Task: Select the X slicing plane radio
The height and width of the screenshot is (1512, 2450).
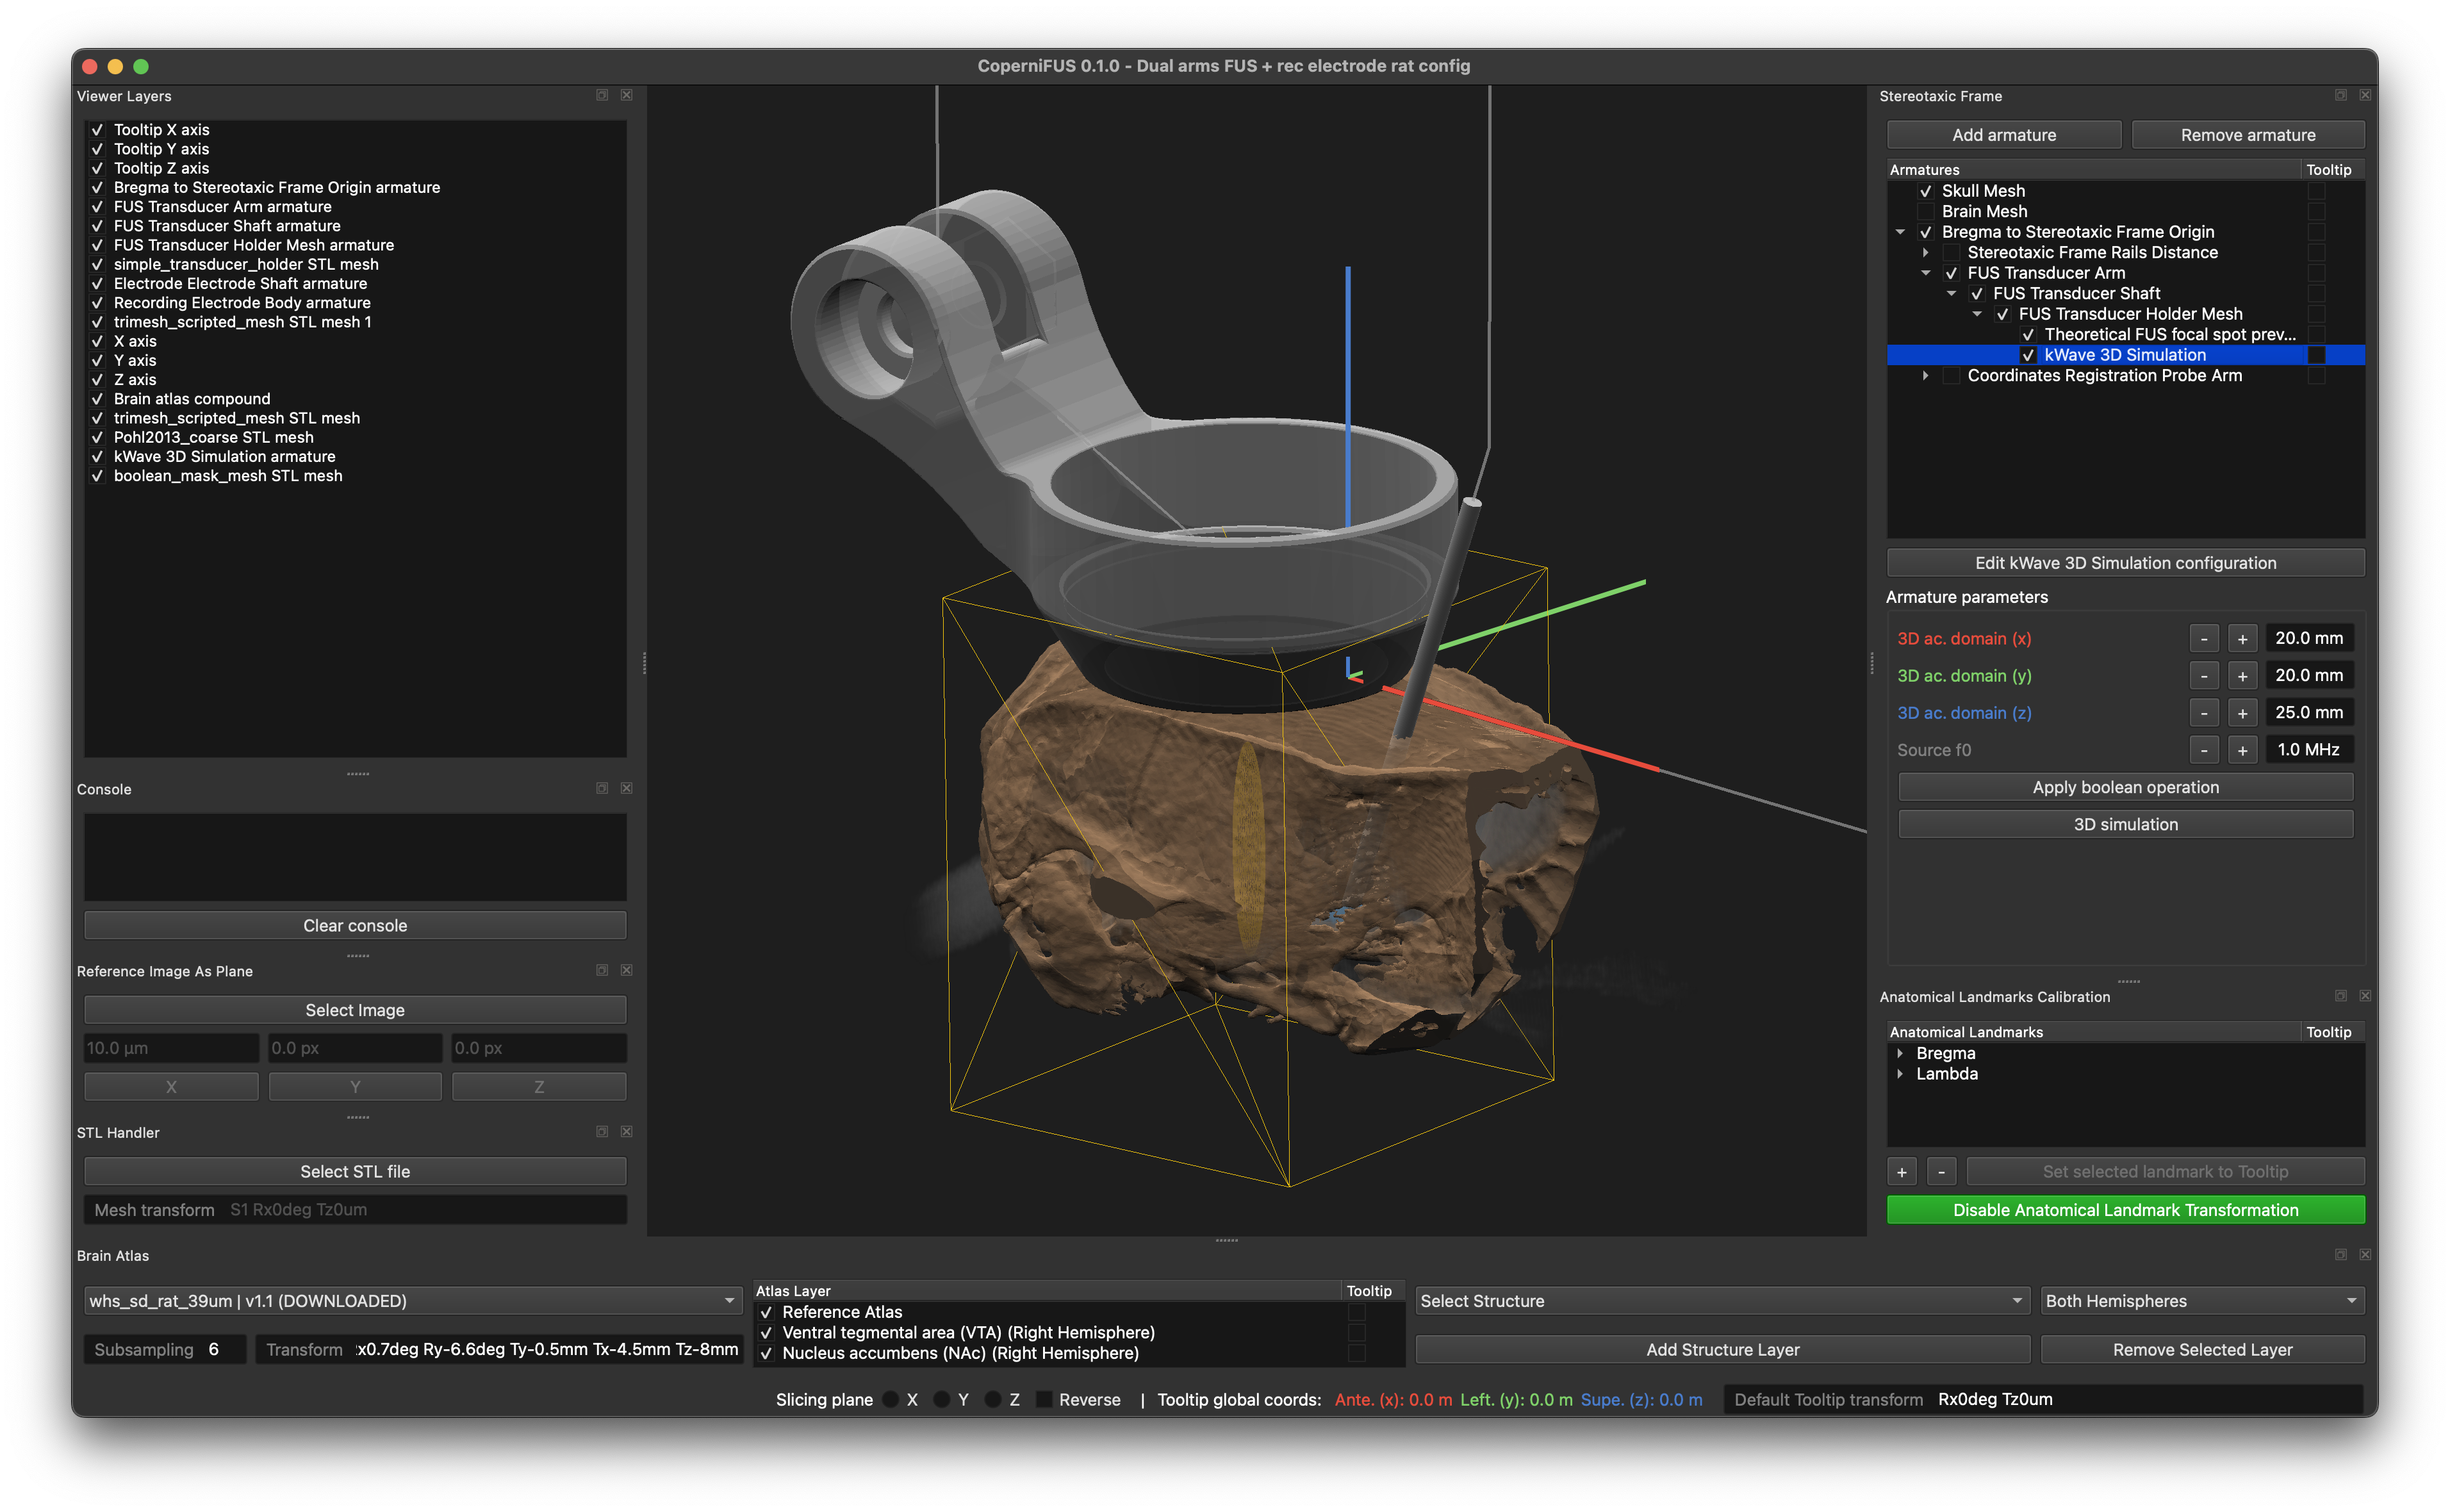Action: pos(890,1399)
